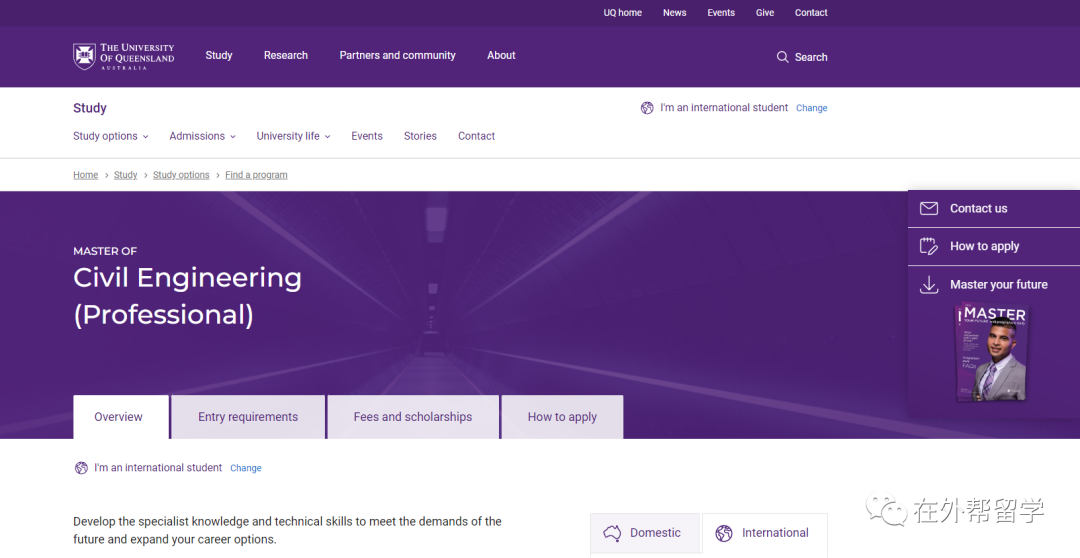
Task: Click the Events link in top bar
Action: [721, 12]
